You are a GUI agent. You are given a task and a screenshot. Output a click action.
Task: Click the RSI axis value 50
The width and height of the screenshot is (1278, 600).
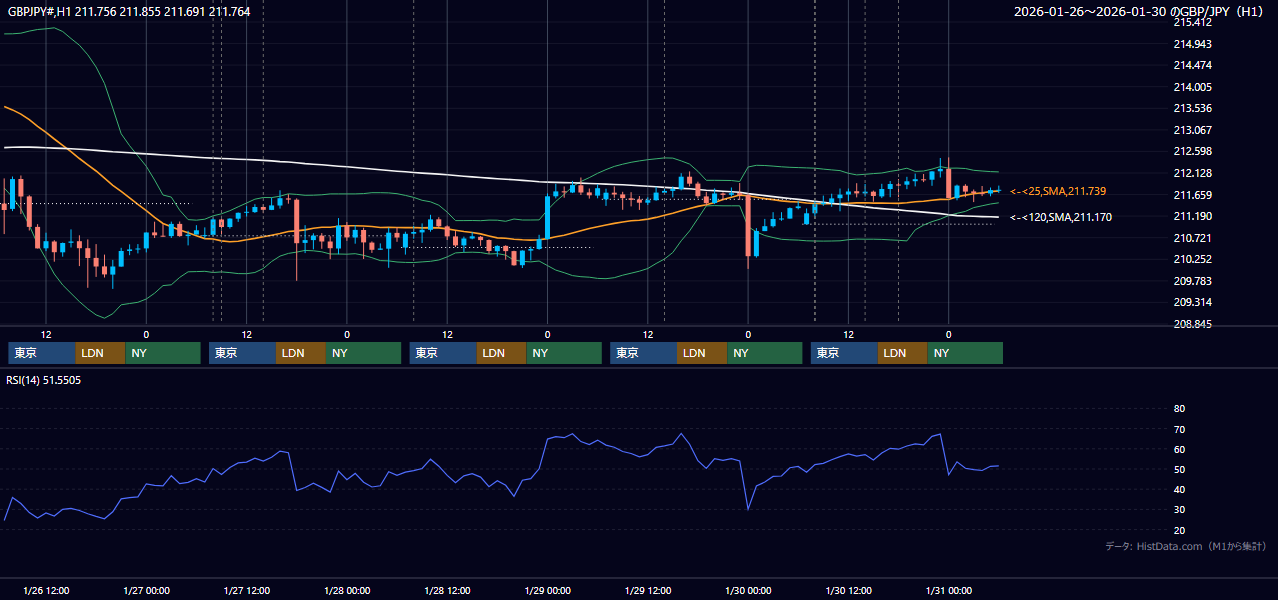coord(1179,469)
